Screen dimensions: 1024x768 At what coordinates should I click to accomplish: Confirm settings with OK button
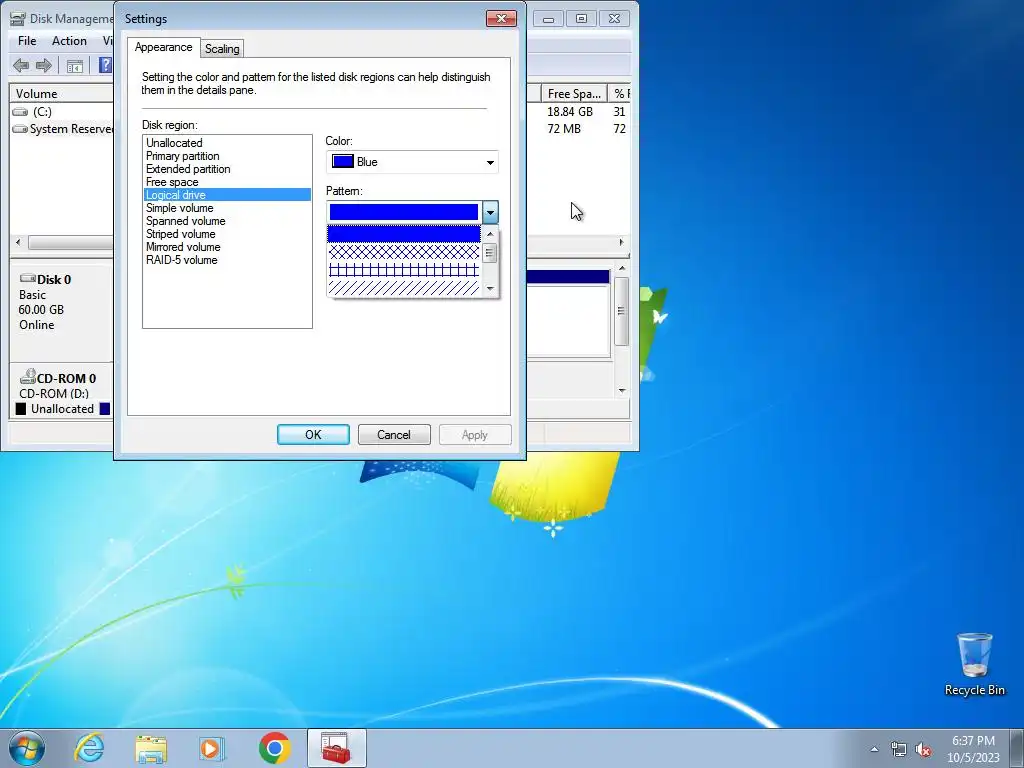point(313,434)
